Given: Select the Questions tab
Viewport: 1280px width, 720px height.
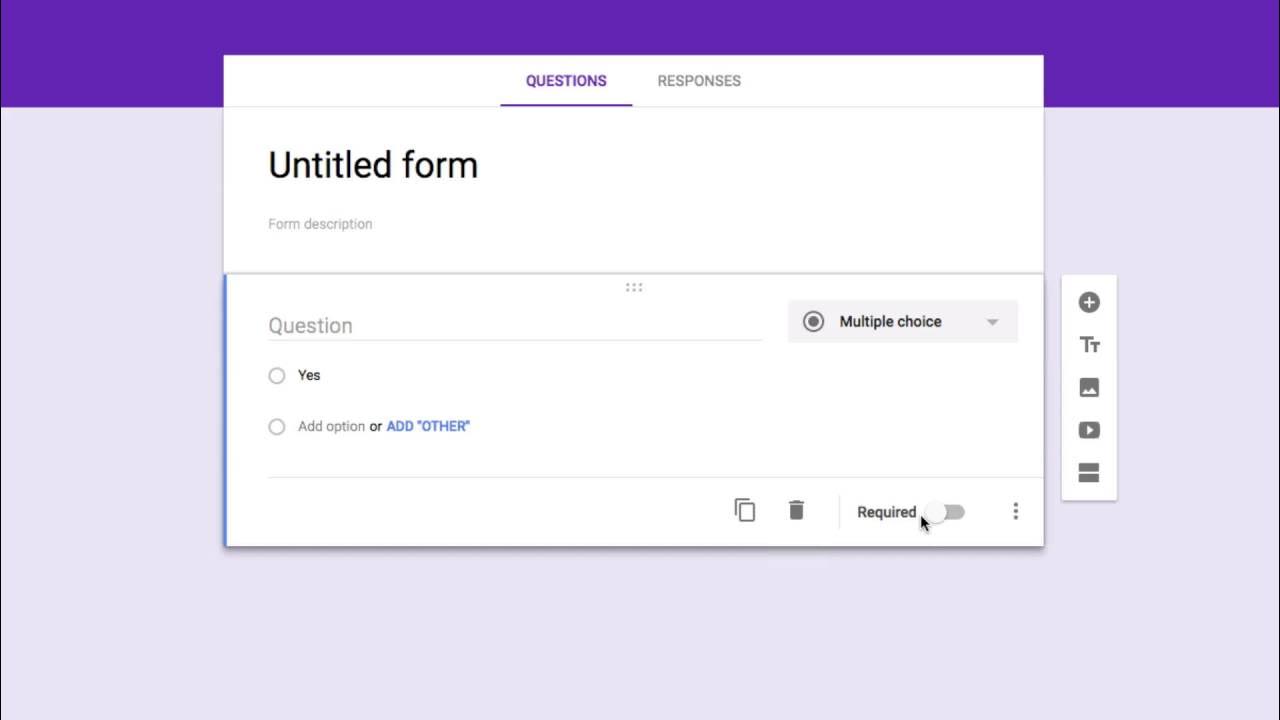Looking at the screenshot, I should (x=566, y=81).
